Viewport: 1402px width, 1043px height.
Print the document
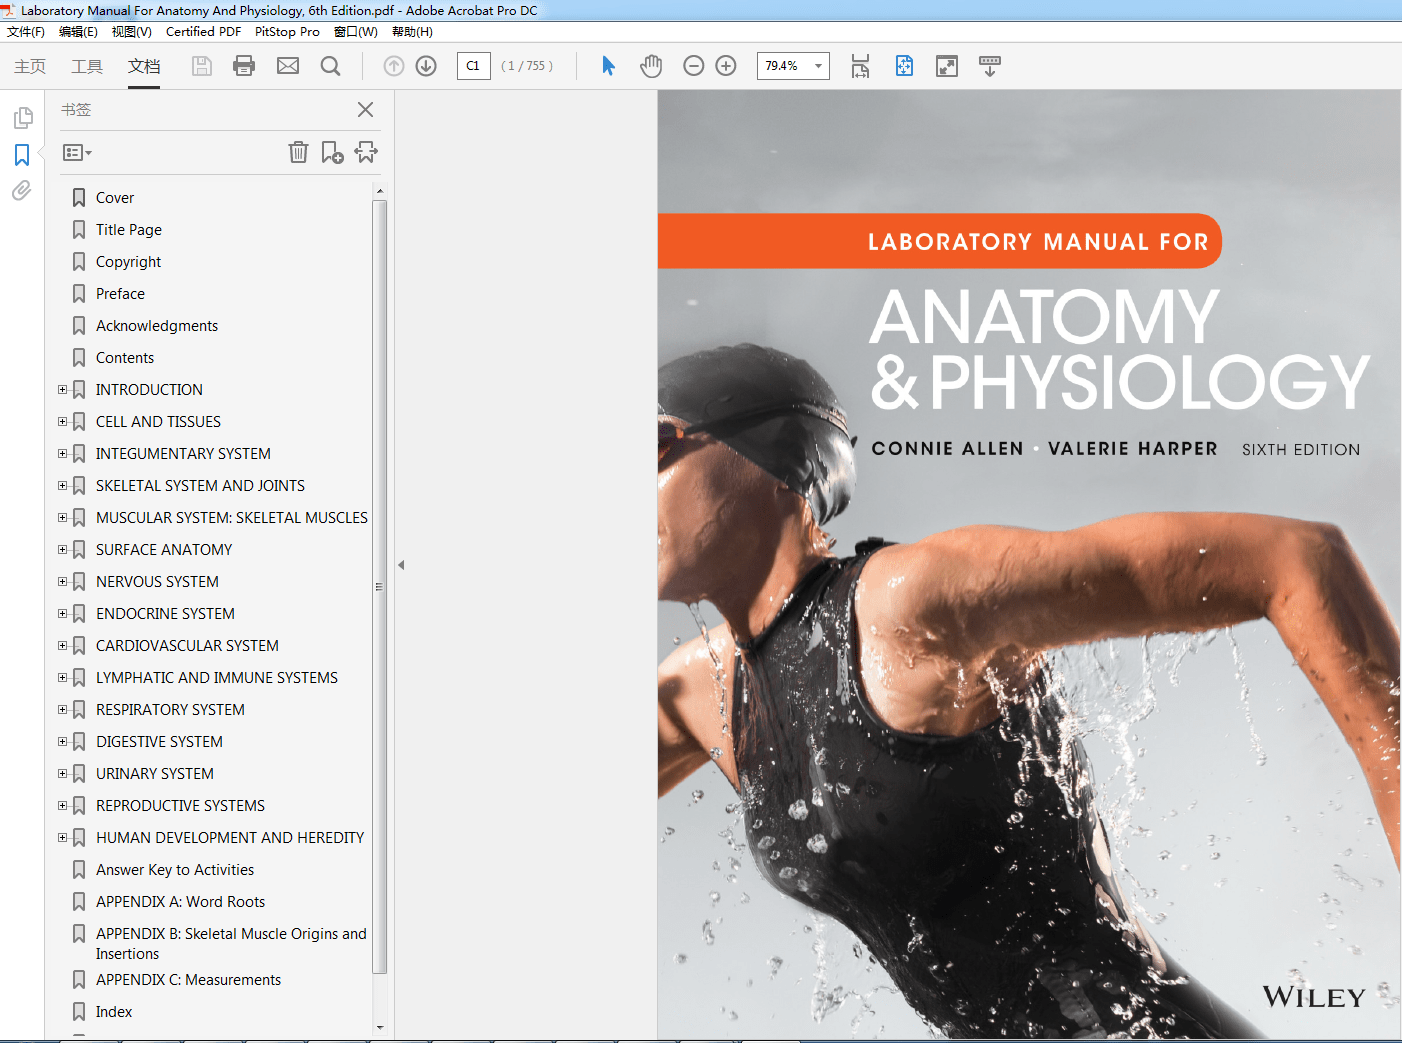244,65
